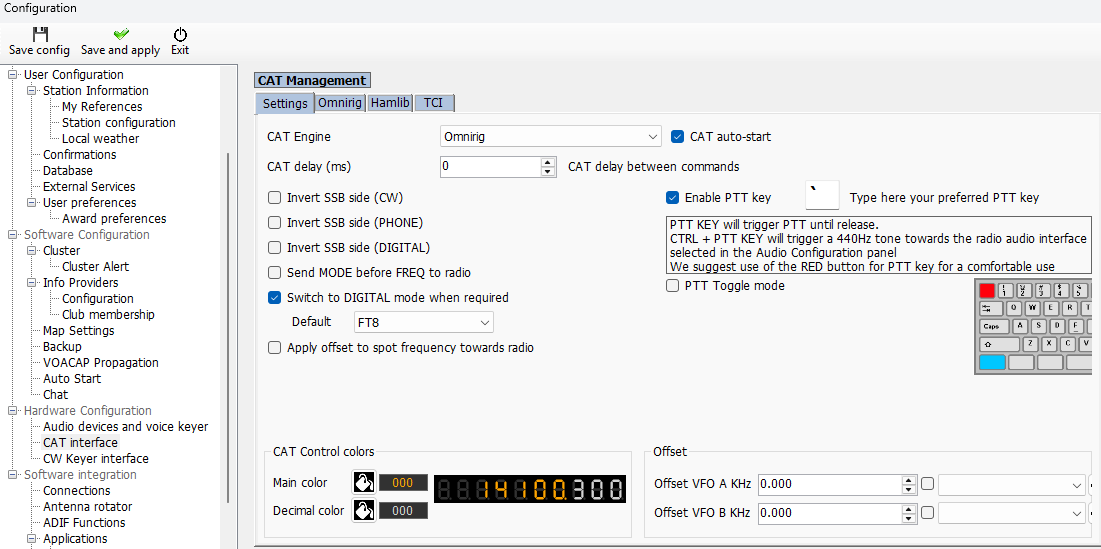
Task: Enable Invert SSB side (CW)
Action: click(x=275, y=197)
